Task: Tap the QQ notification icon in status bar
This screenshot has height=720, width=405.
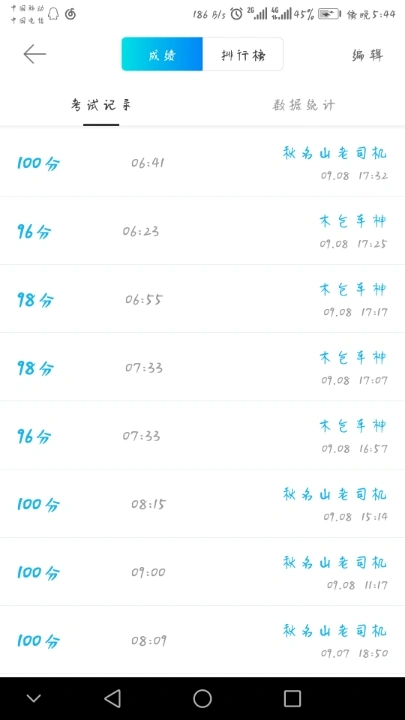Action: (54, 14)
